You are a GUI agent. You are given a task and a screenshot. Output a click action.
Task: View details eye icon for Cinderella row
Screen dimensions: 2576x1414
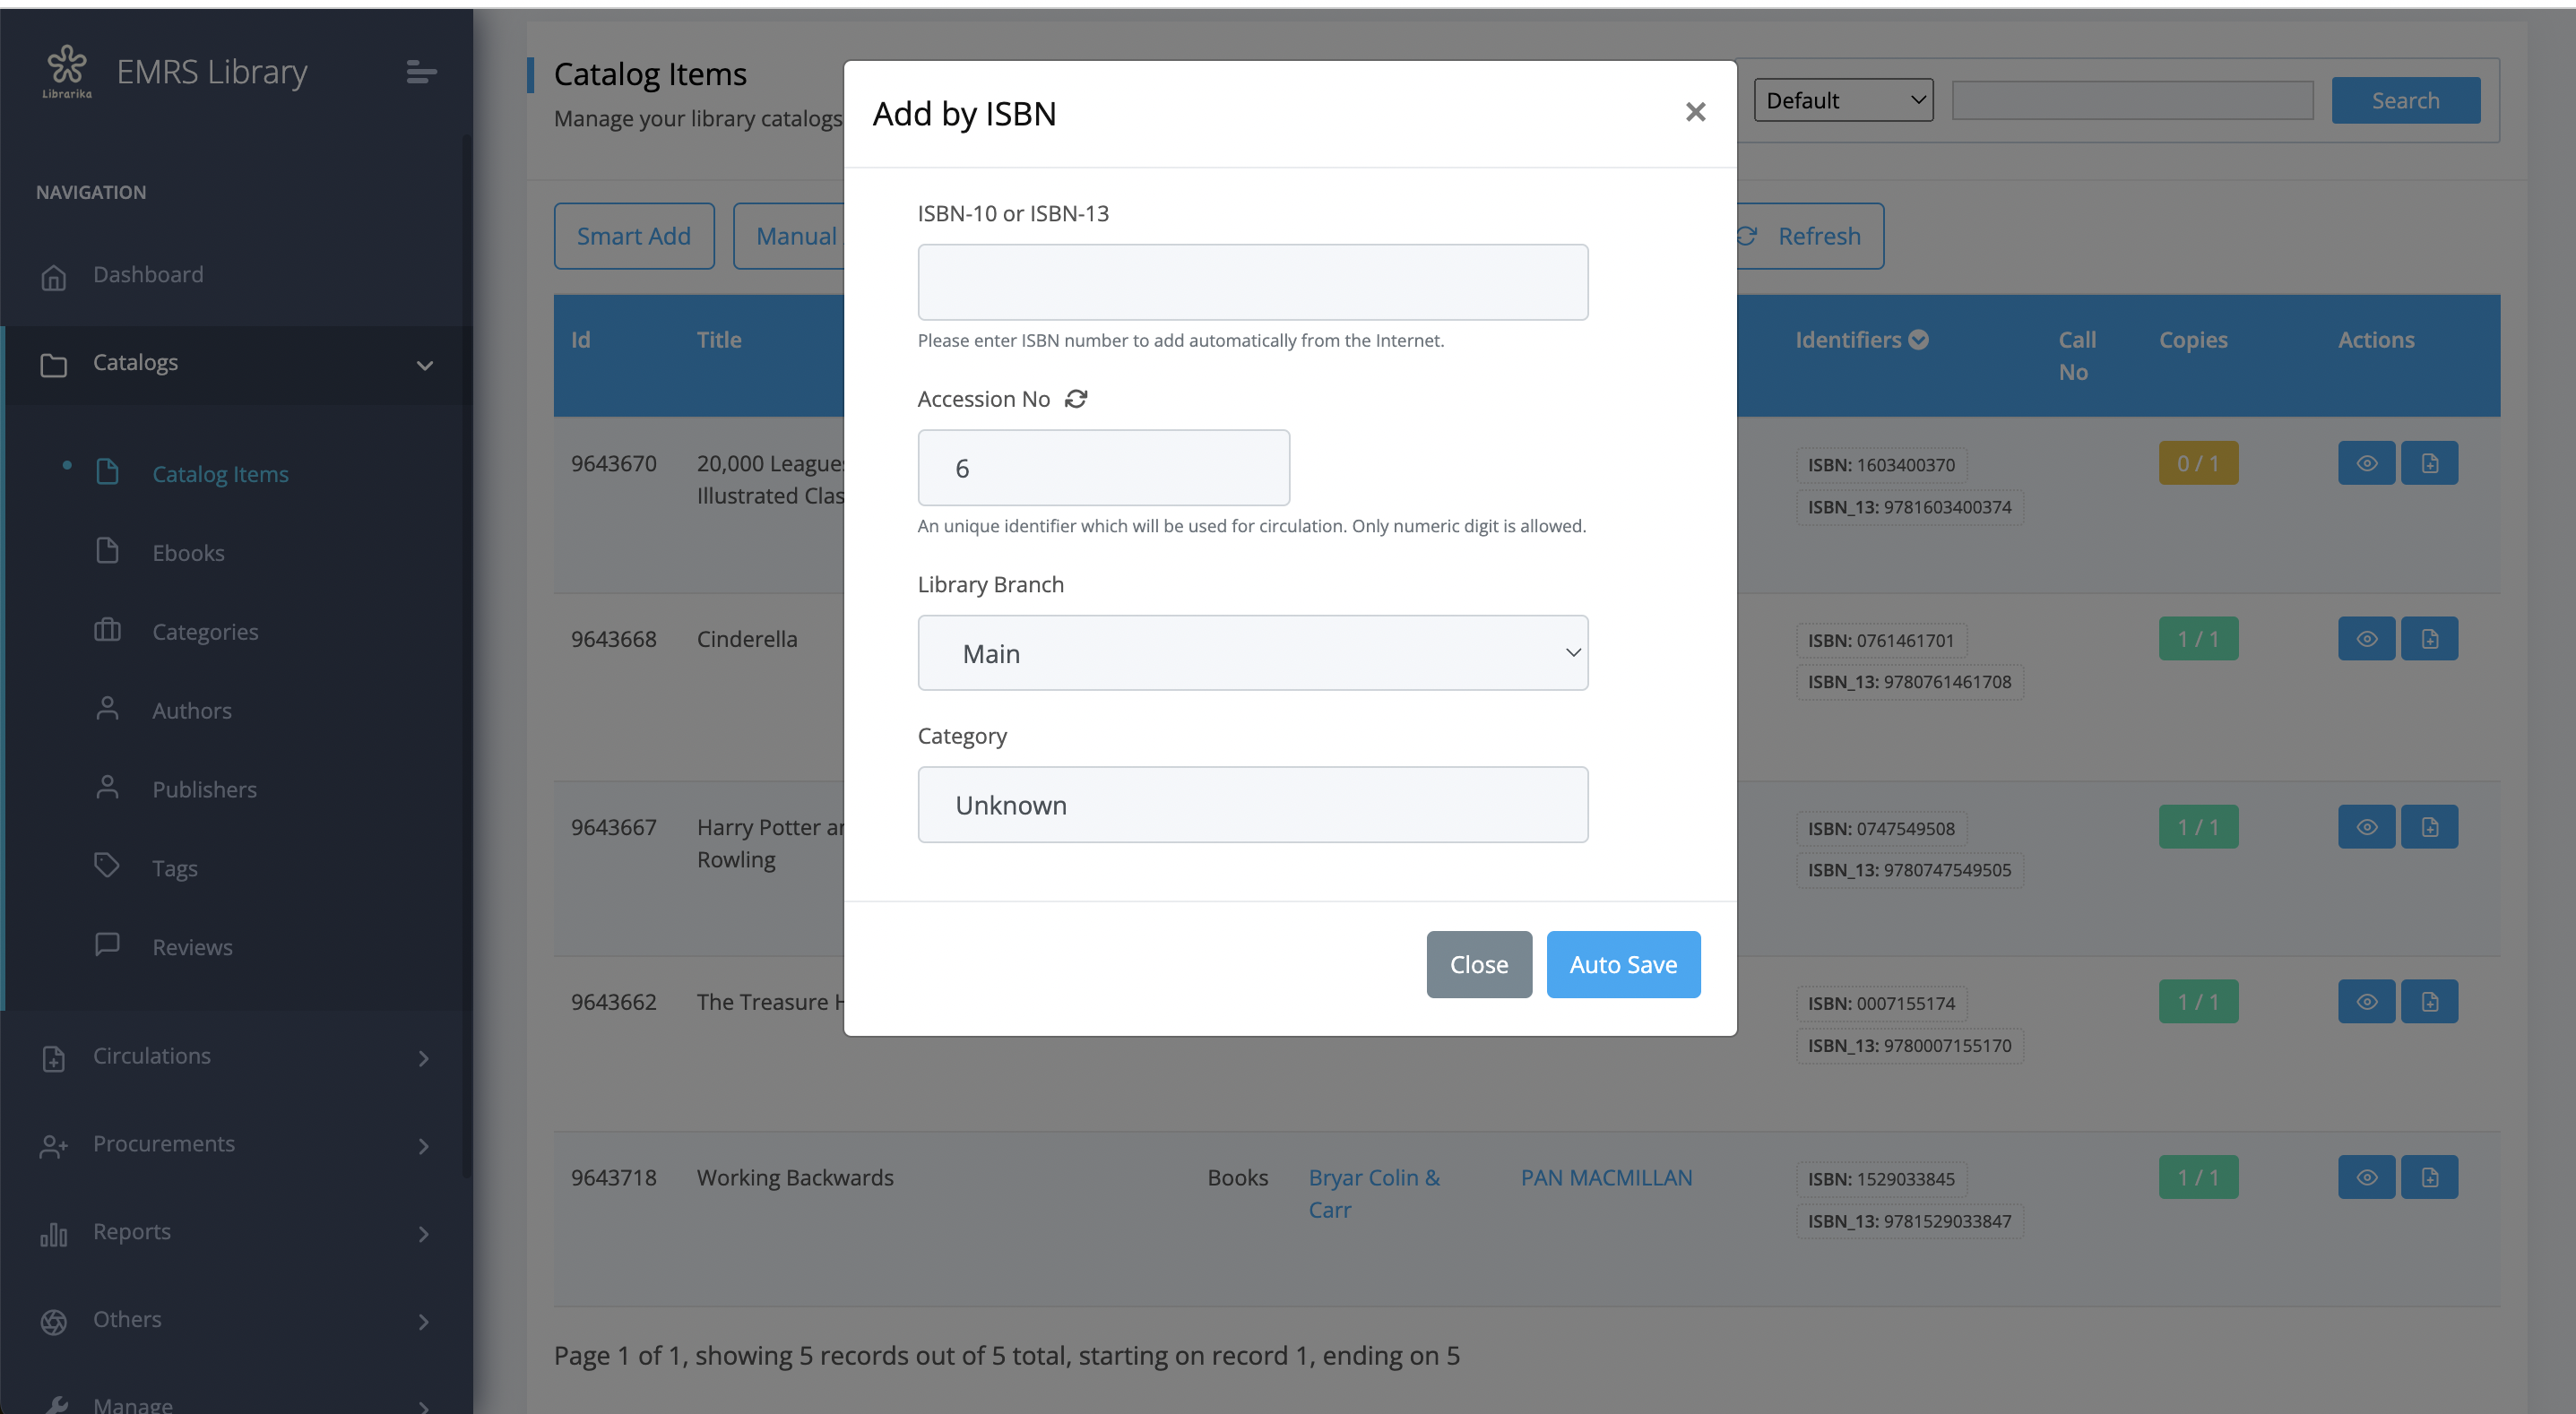tap(2366, 639)
